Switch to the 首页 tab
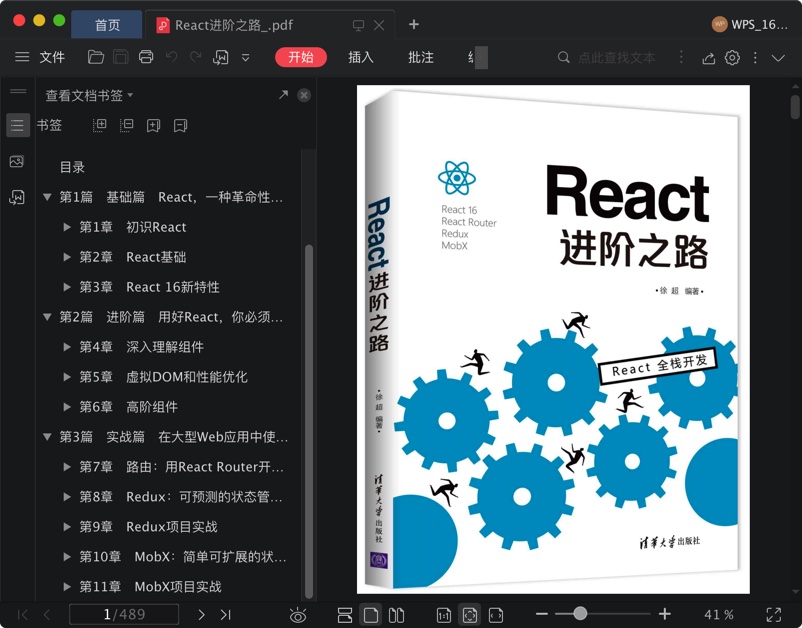Screen dimensions: 802x628 coord(107,25)
